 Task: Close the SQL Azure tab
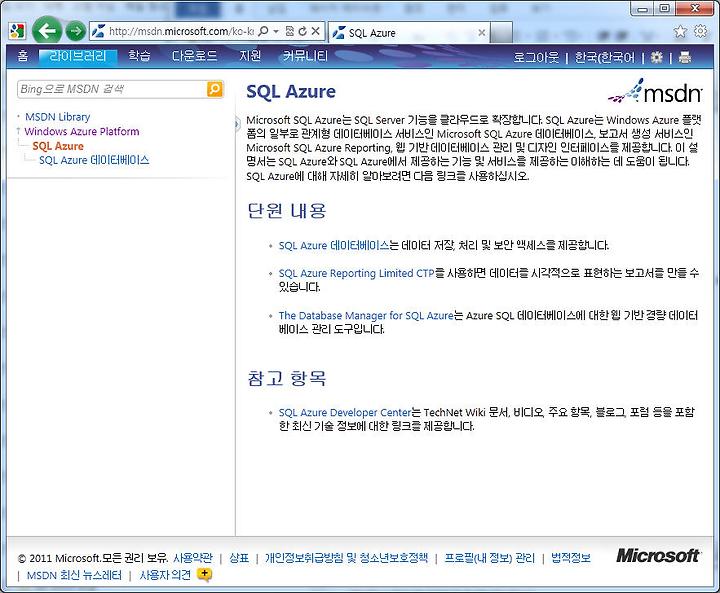(x=482, y=33)
